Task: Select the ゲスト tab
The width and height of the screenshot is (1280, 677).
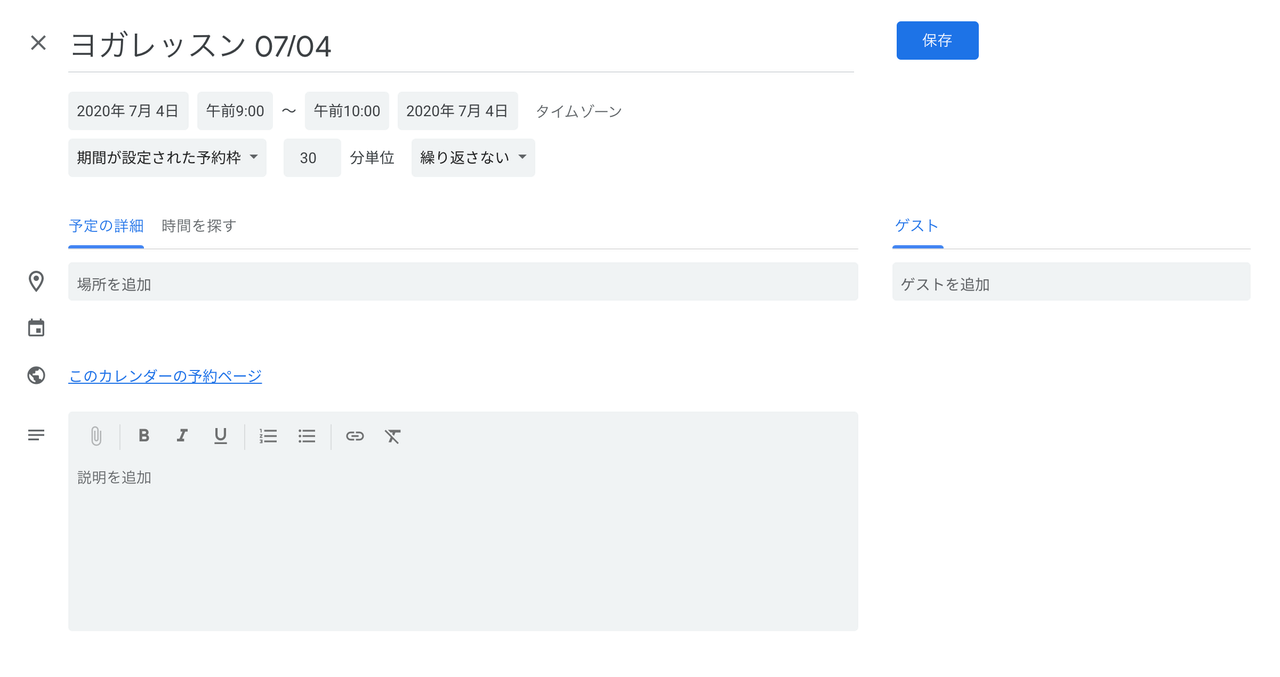Action: [x=917, y=226]
